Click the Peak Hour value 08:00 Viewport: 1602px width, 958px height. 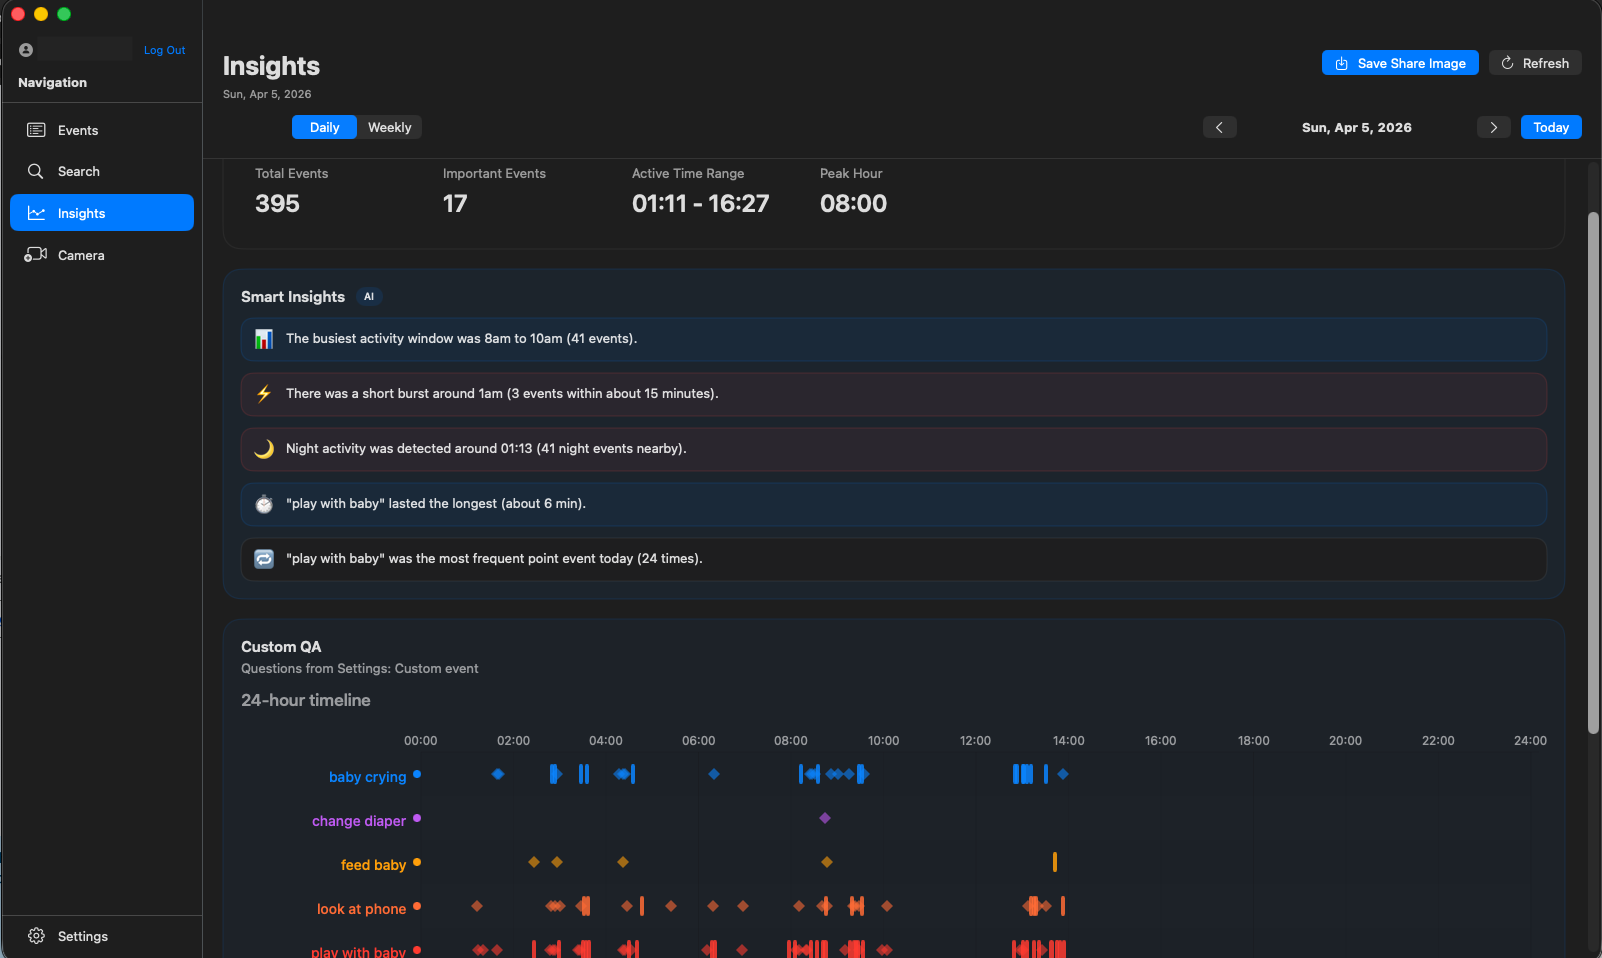(x=853, y=203)
